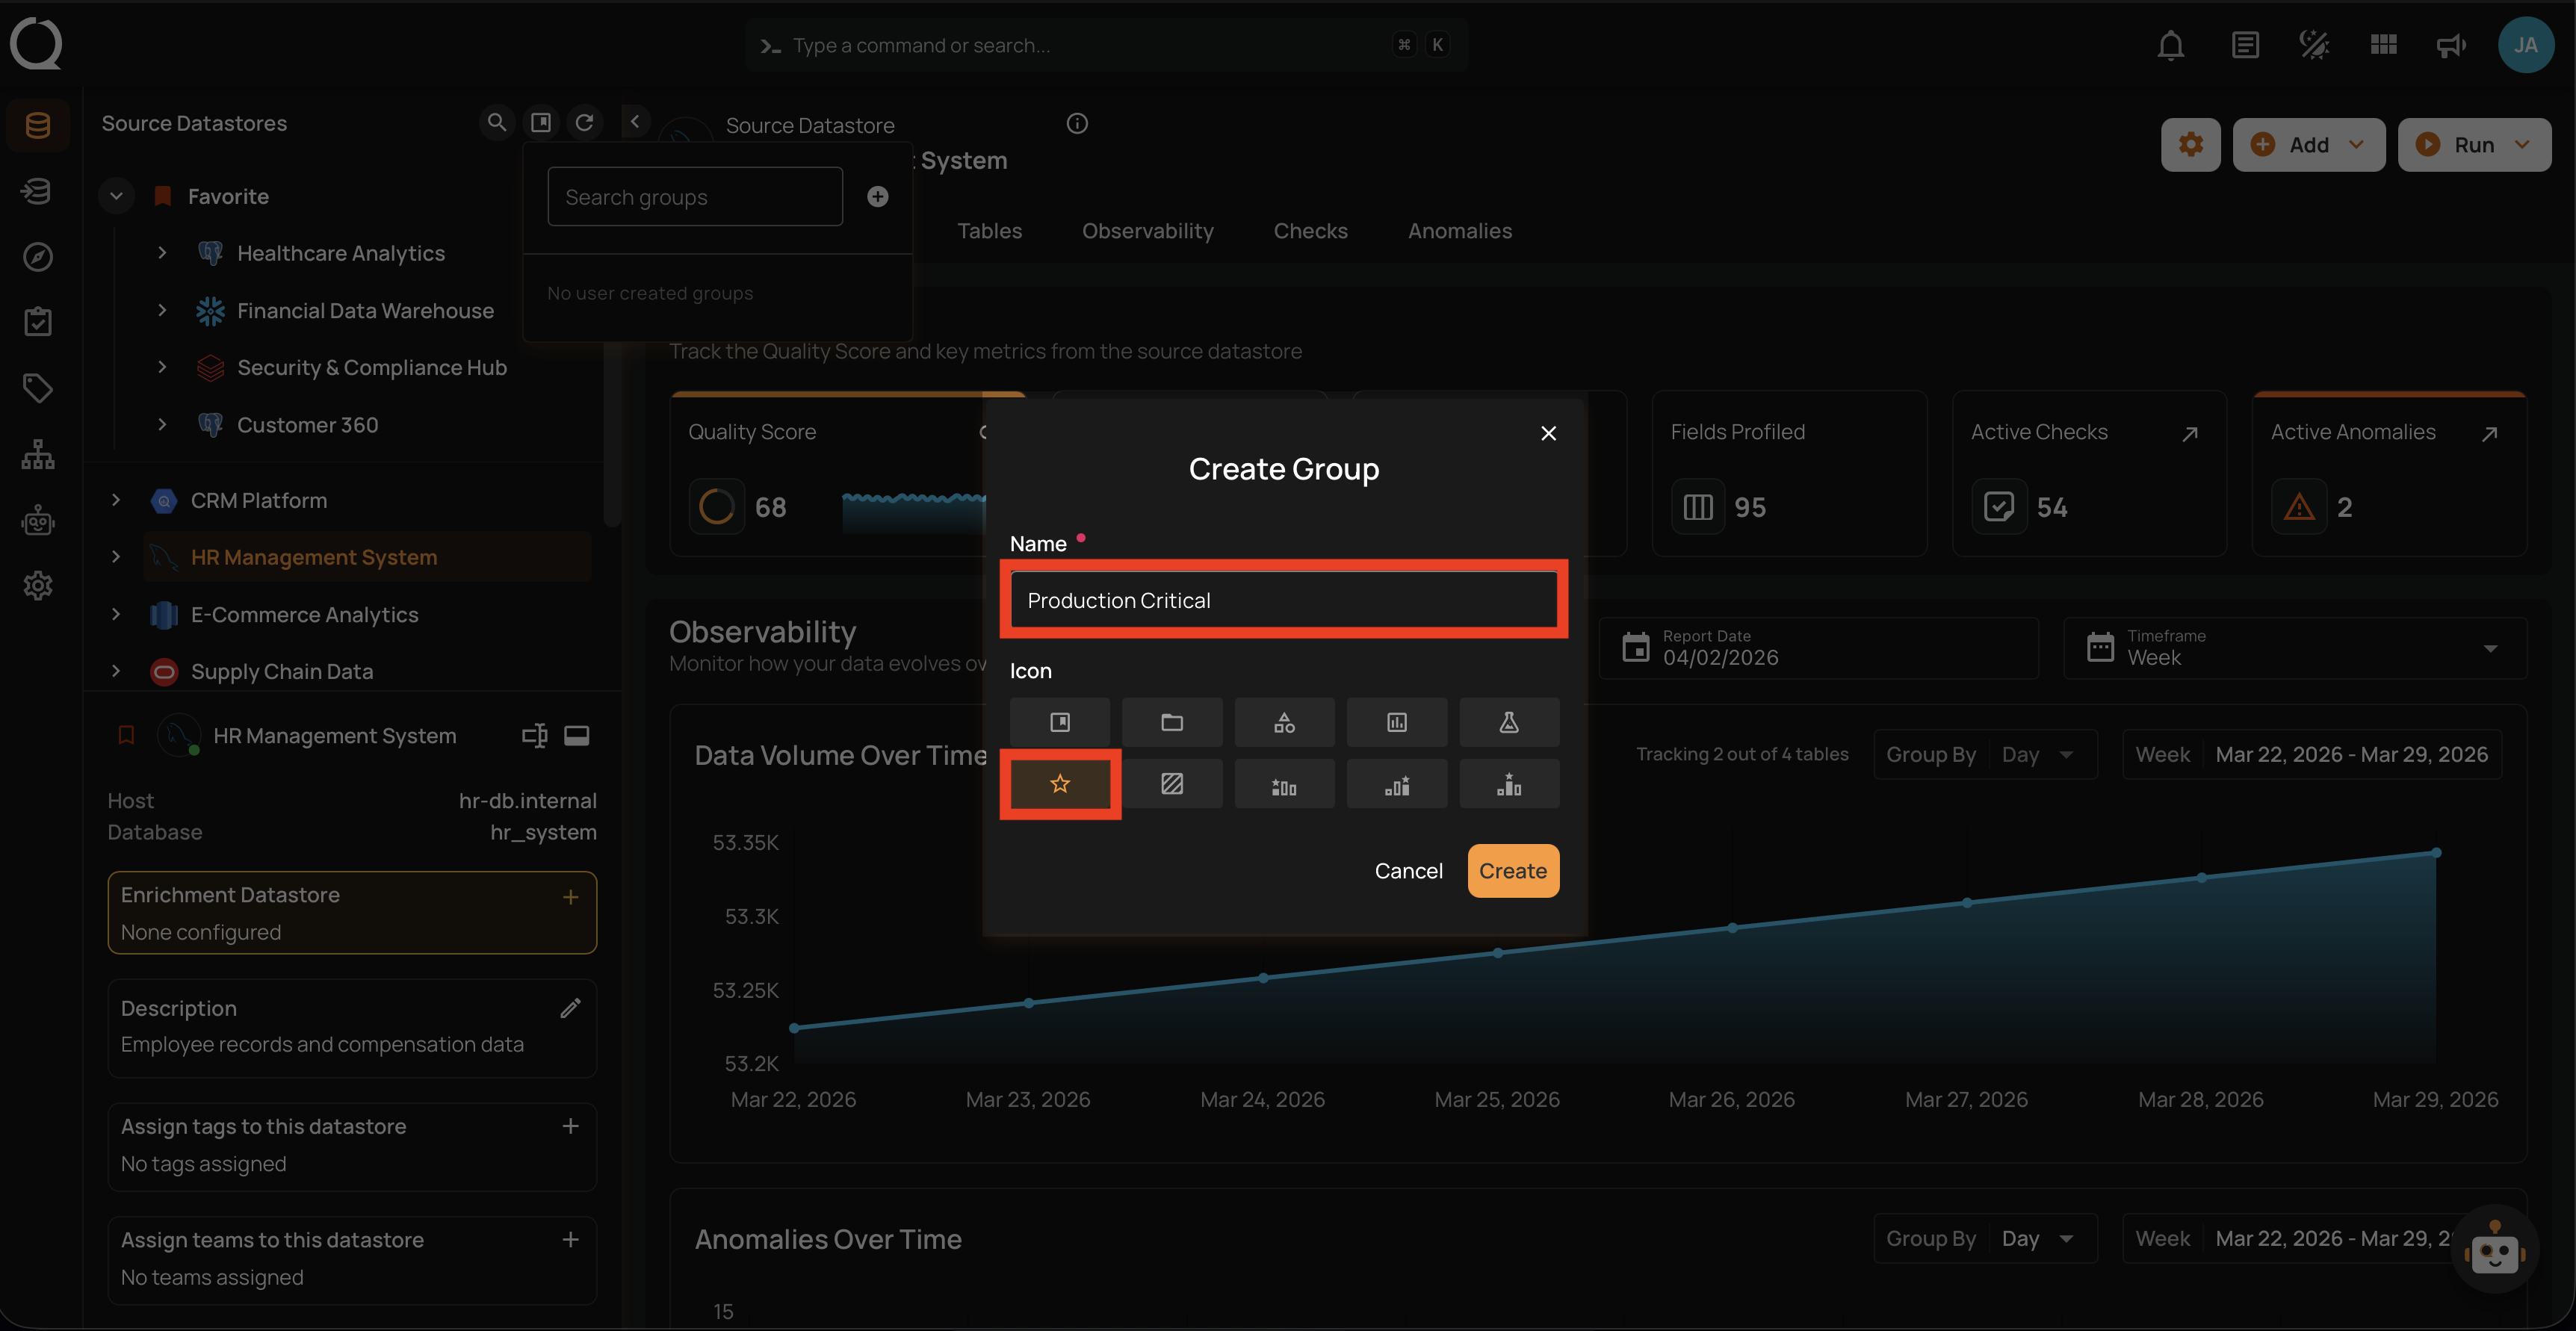
Task: Click the Search groups field
Action: click(694, 197)
